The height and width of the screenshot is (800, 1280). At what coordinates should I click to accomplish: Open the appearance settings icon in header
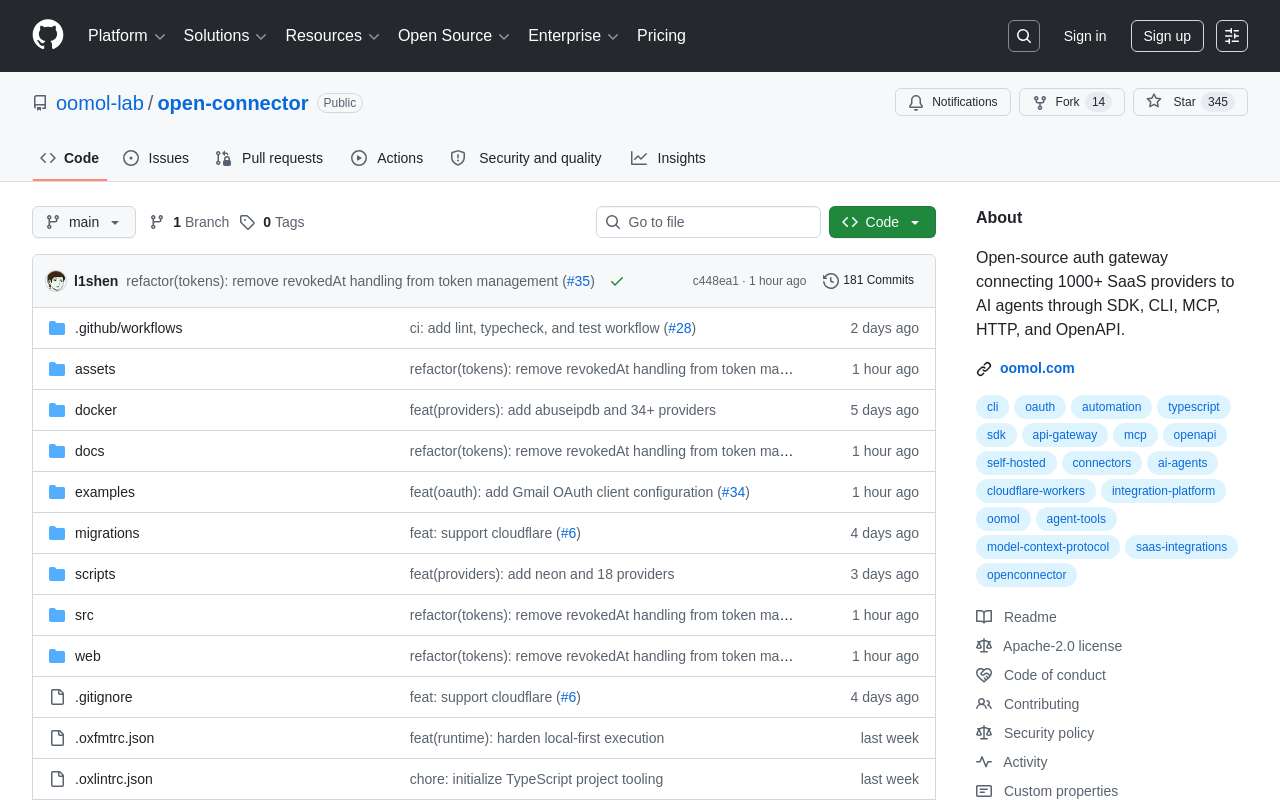click(x=1232, y=36)
